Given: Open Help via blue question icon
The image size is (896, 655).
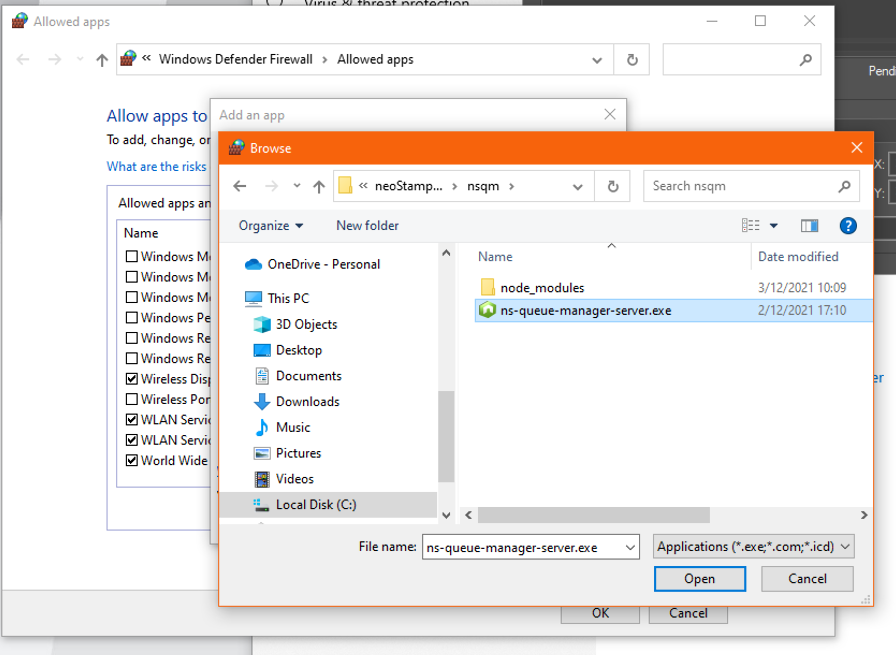Looking at the screenshot, I should point(848,226).
